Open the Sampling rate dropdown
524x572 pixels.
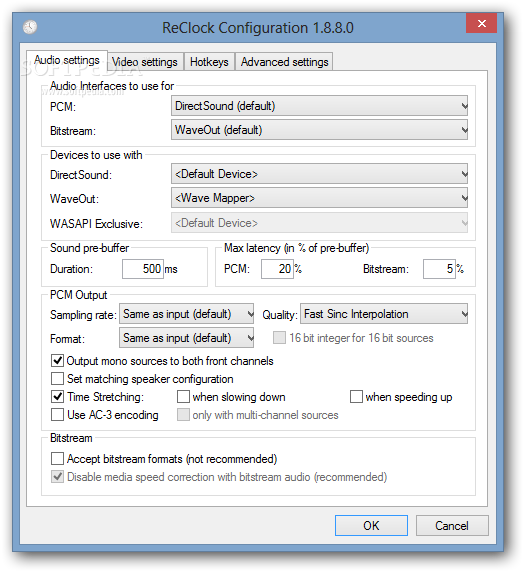click(186, 314)
